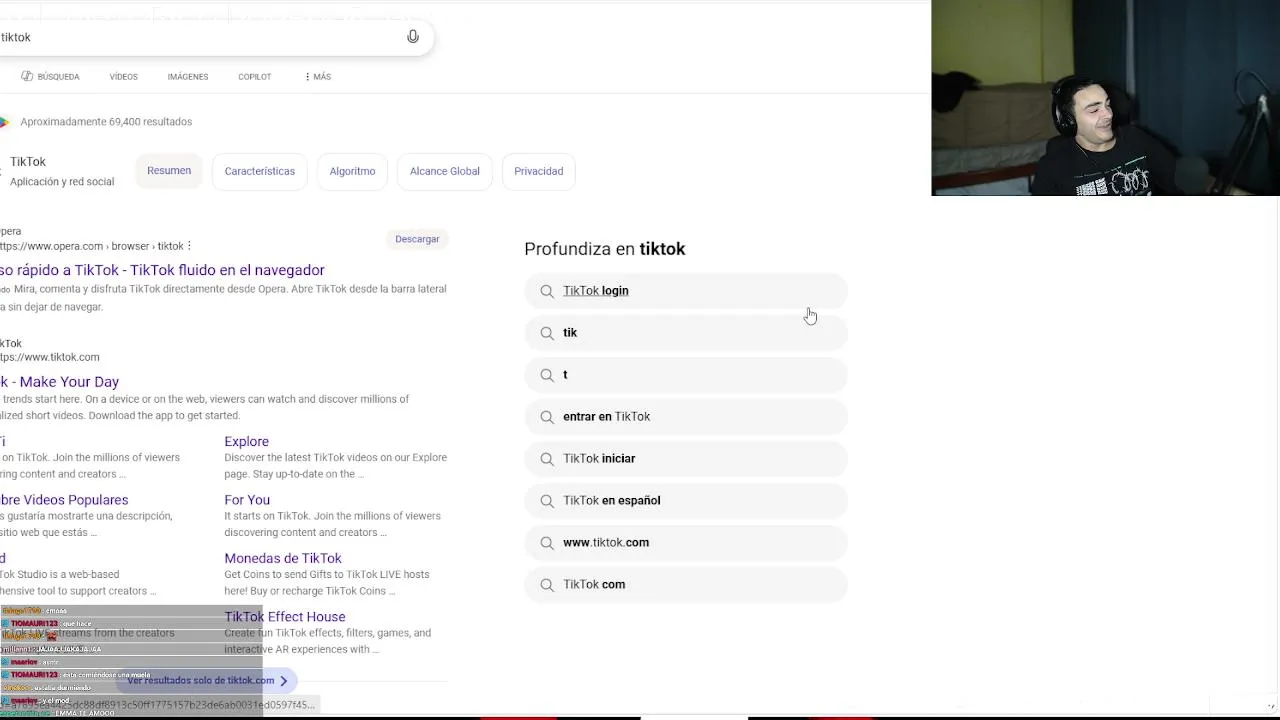This screenshot has height=720, width=1280.
Task: Switch to the Videos tab
Action: coord(124,76)
